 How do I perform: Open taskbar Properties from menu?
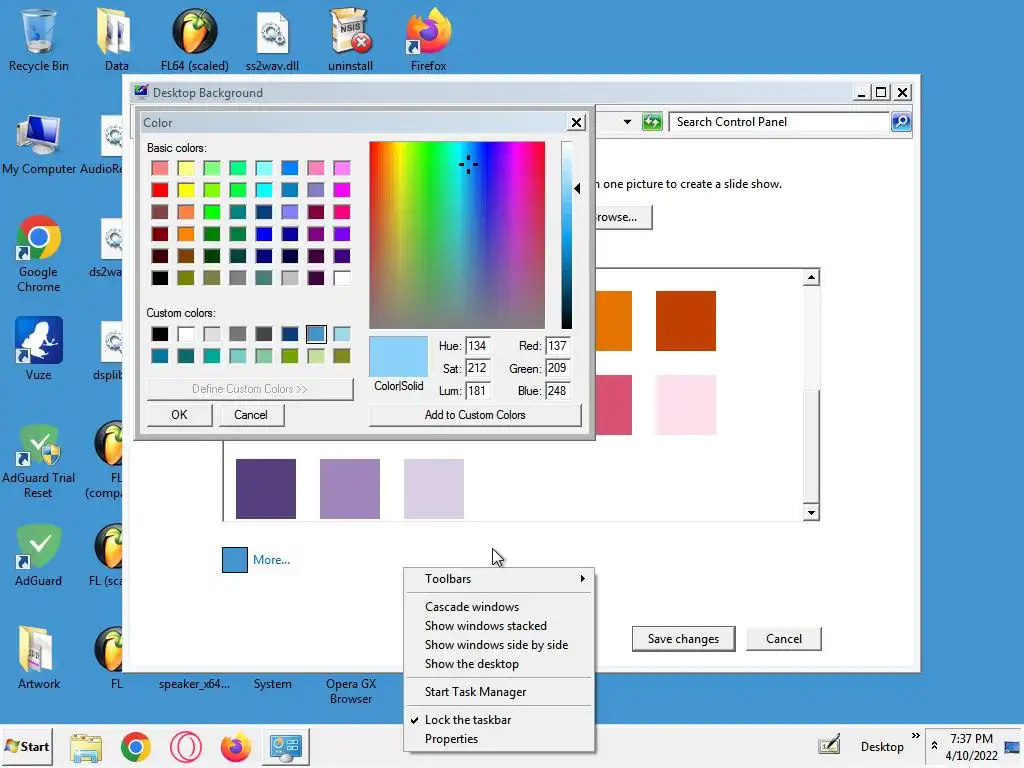coord(499,739)
